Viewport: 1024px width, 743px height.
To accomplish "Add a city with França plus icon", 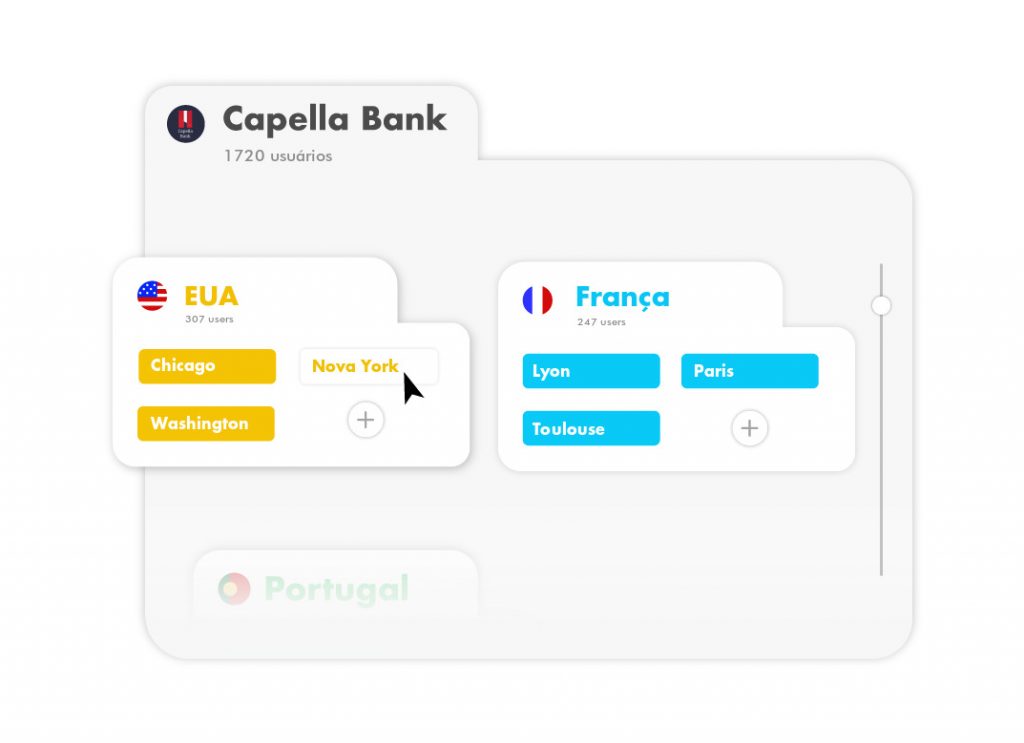I will point(750,428).
